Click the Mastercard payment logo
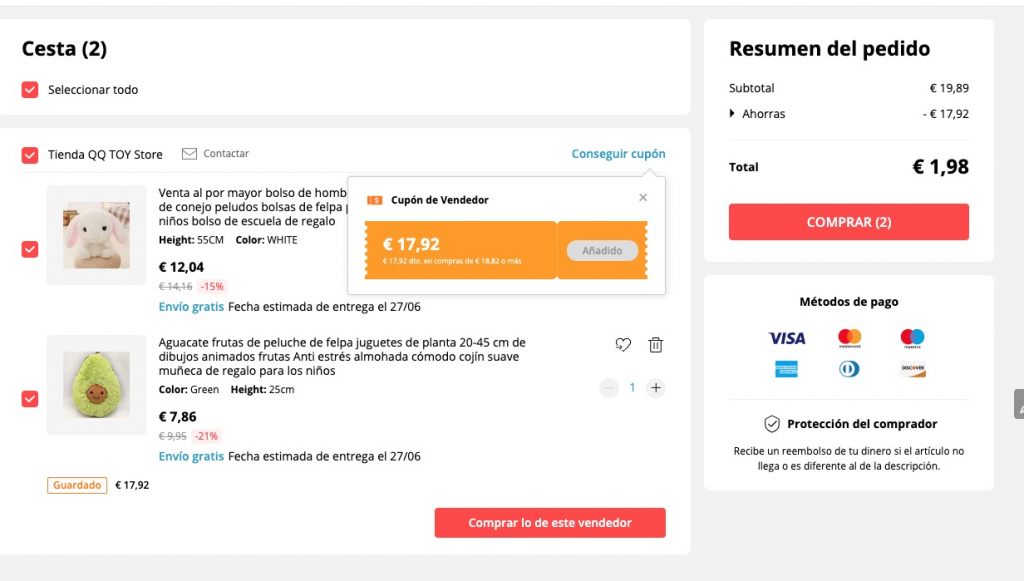 (x=850, y=338)
